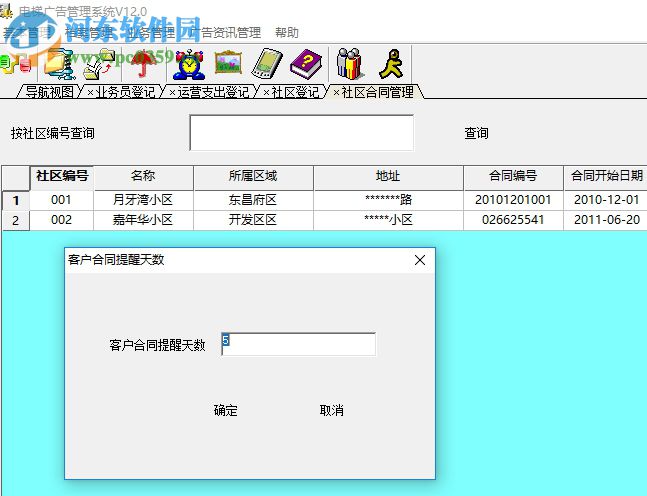Click the 开发区区 region cell
Image resolution: width=647 pixels, height=496 pixels.
[x=253, y=220]
